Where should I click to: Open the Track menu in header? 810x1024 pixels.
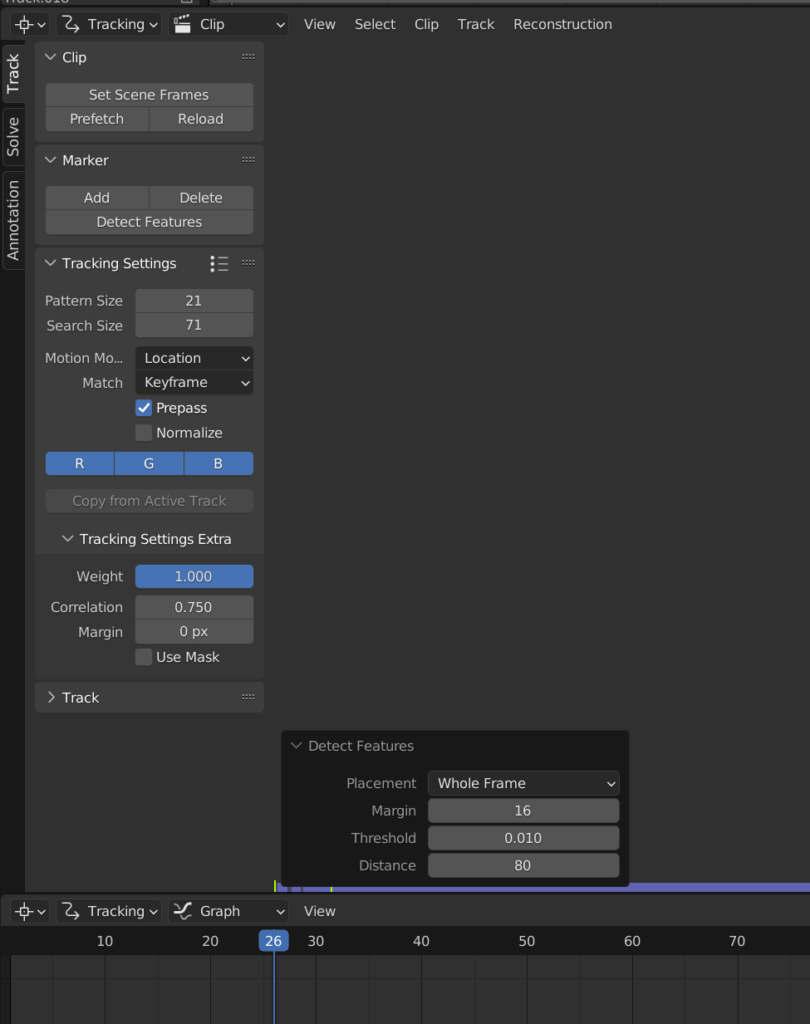coord(476,24)
